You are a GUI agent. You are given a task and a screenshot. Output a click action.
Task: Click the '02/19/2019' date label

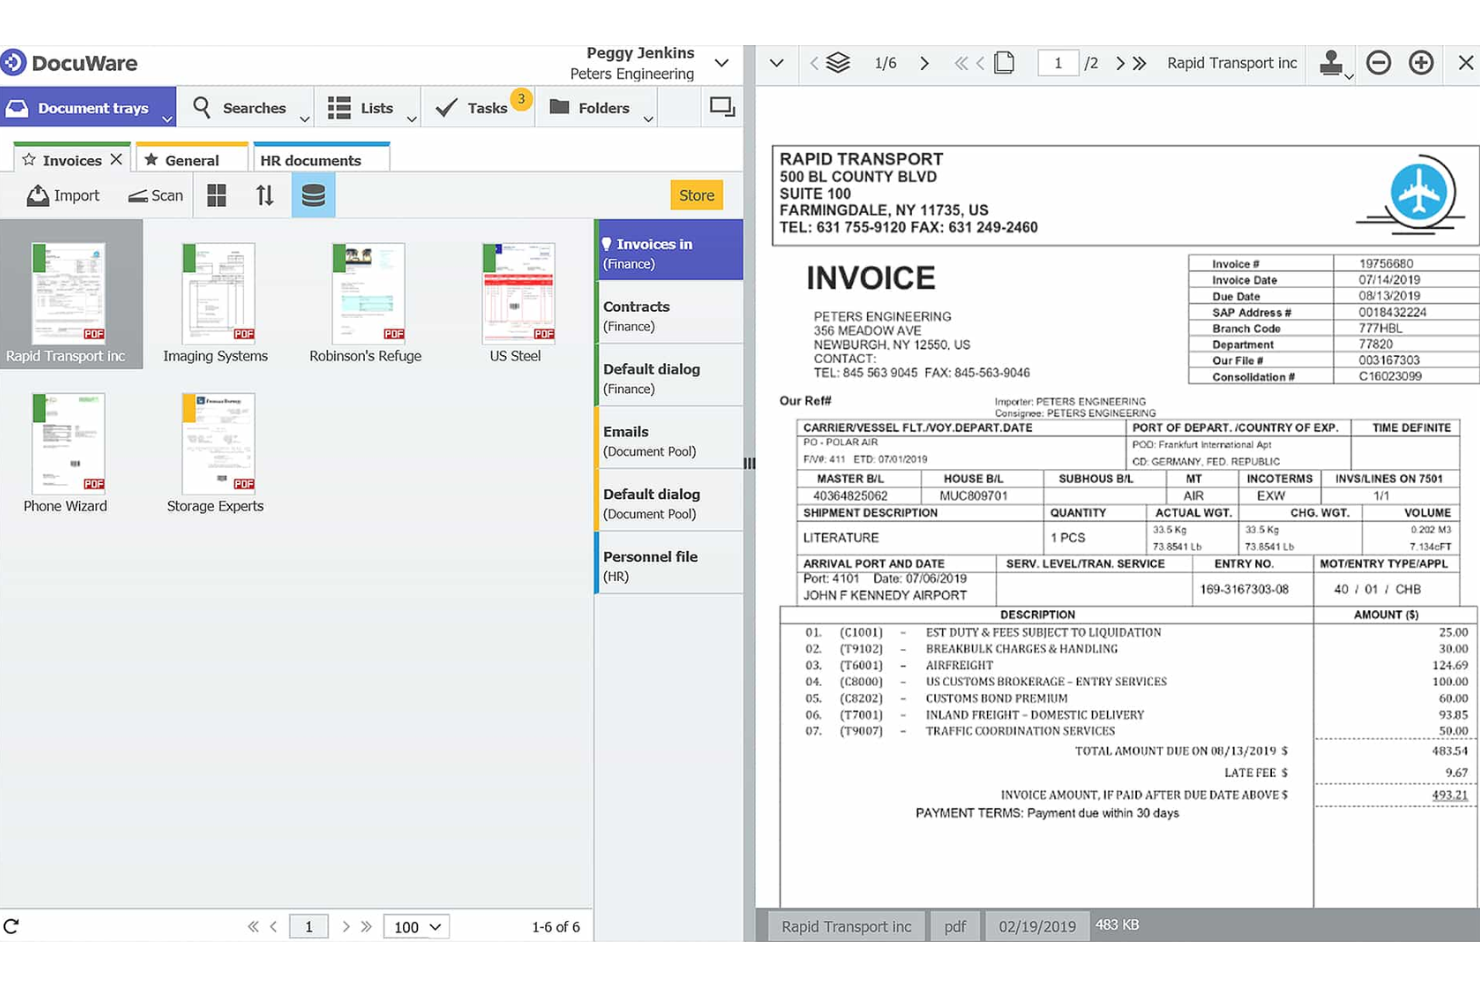point(1037,926)
